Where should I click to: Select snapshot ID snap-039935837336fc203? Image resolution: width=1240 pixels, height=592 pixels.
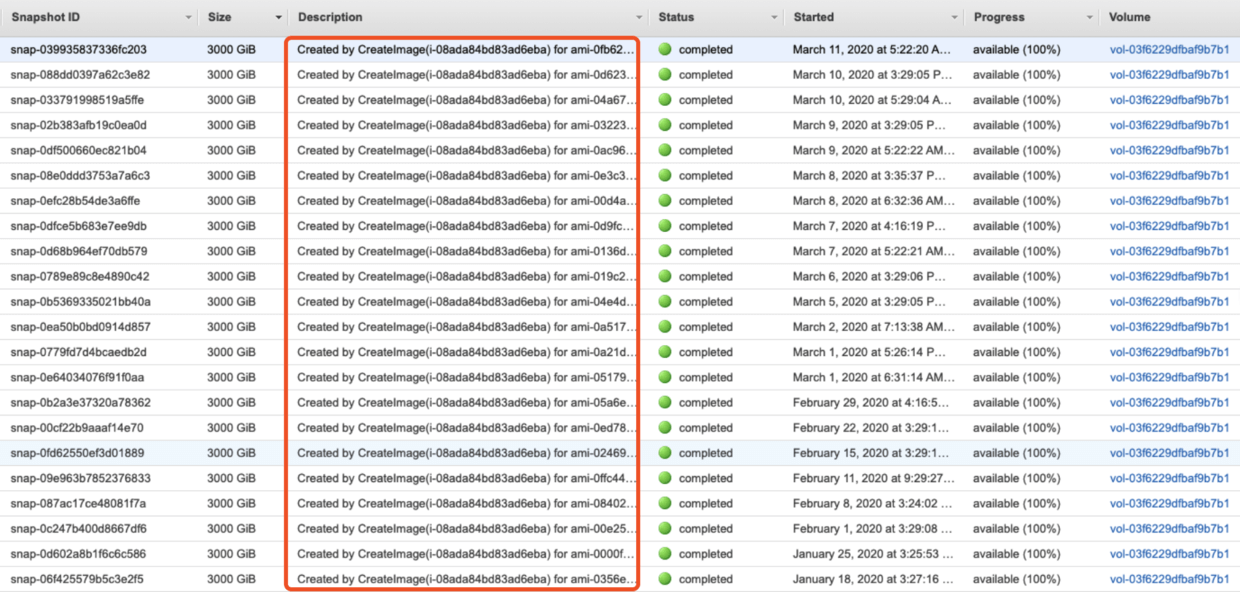[79, 49]
